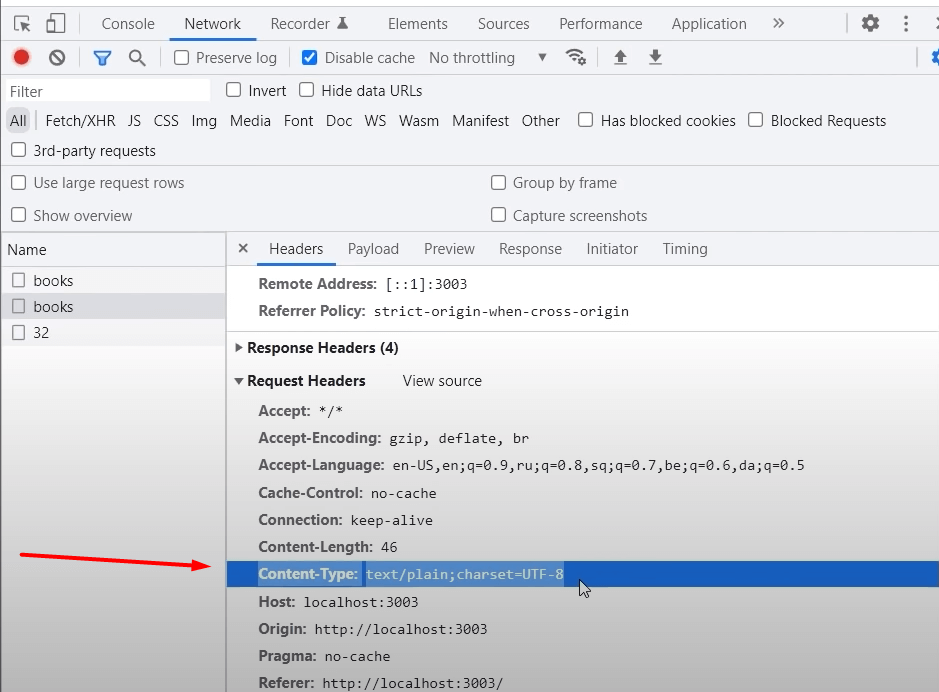Screen dimensions: 939x692
Task: Open the No throttling dropdown
Action: (488, 58)
